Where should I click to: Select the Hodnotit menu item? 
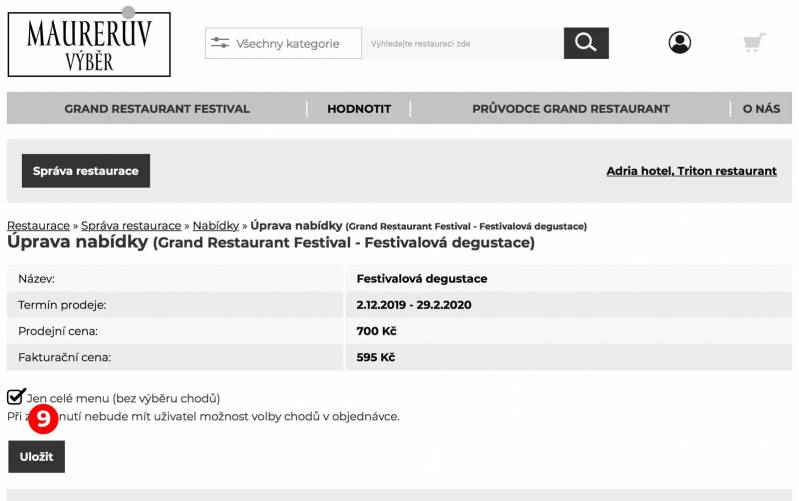[x=359, y=109]
